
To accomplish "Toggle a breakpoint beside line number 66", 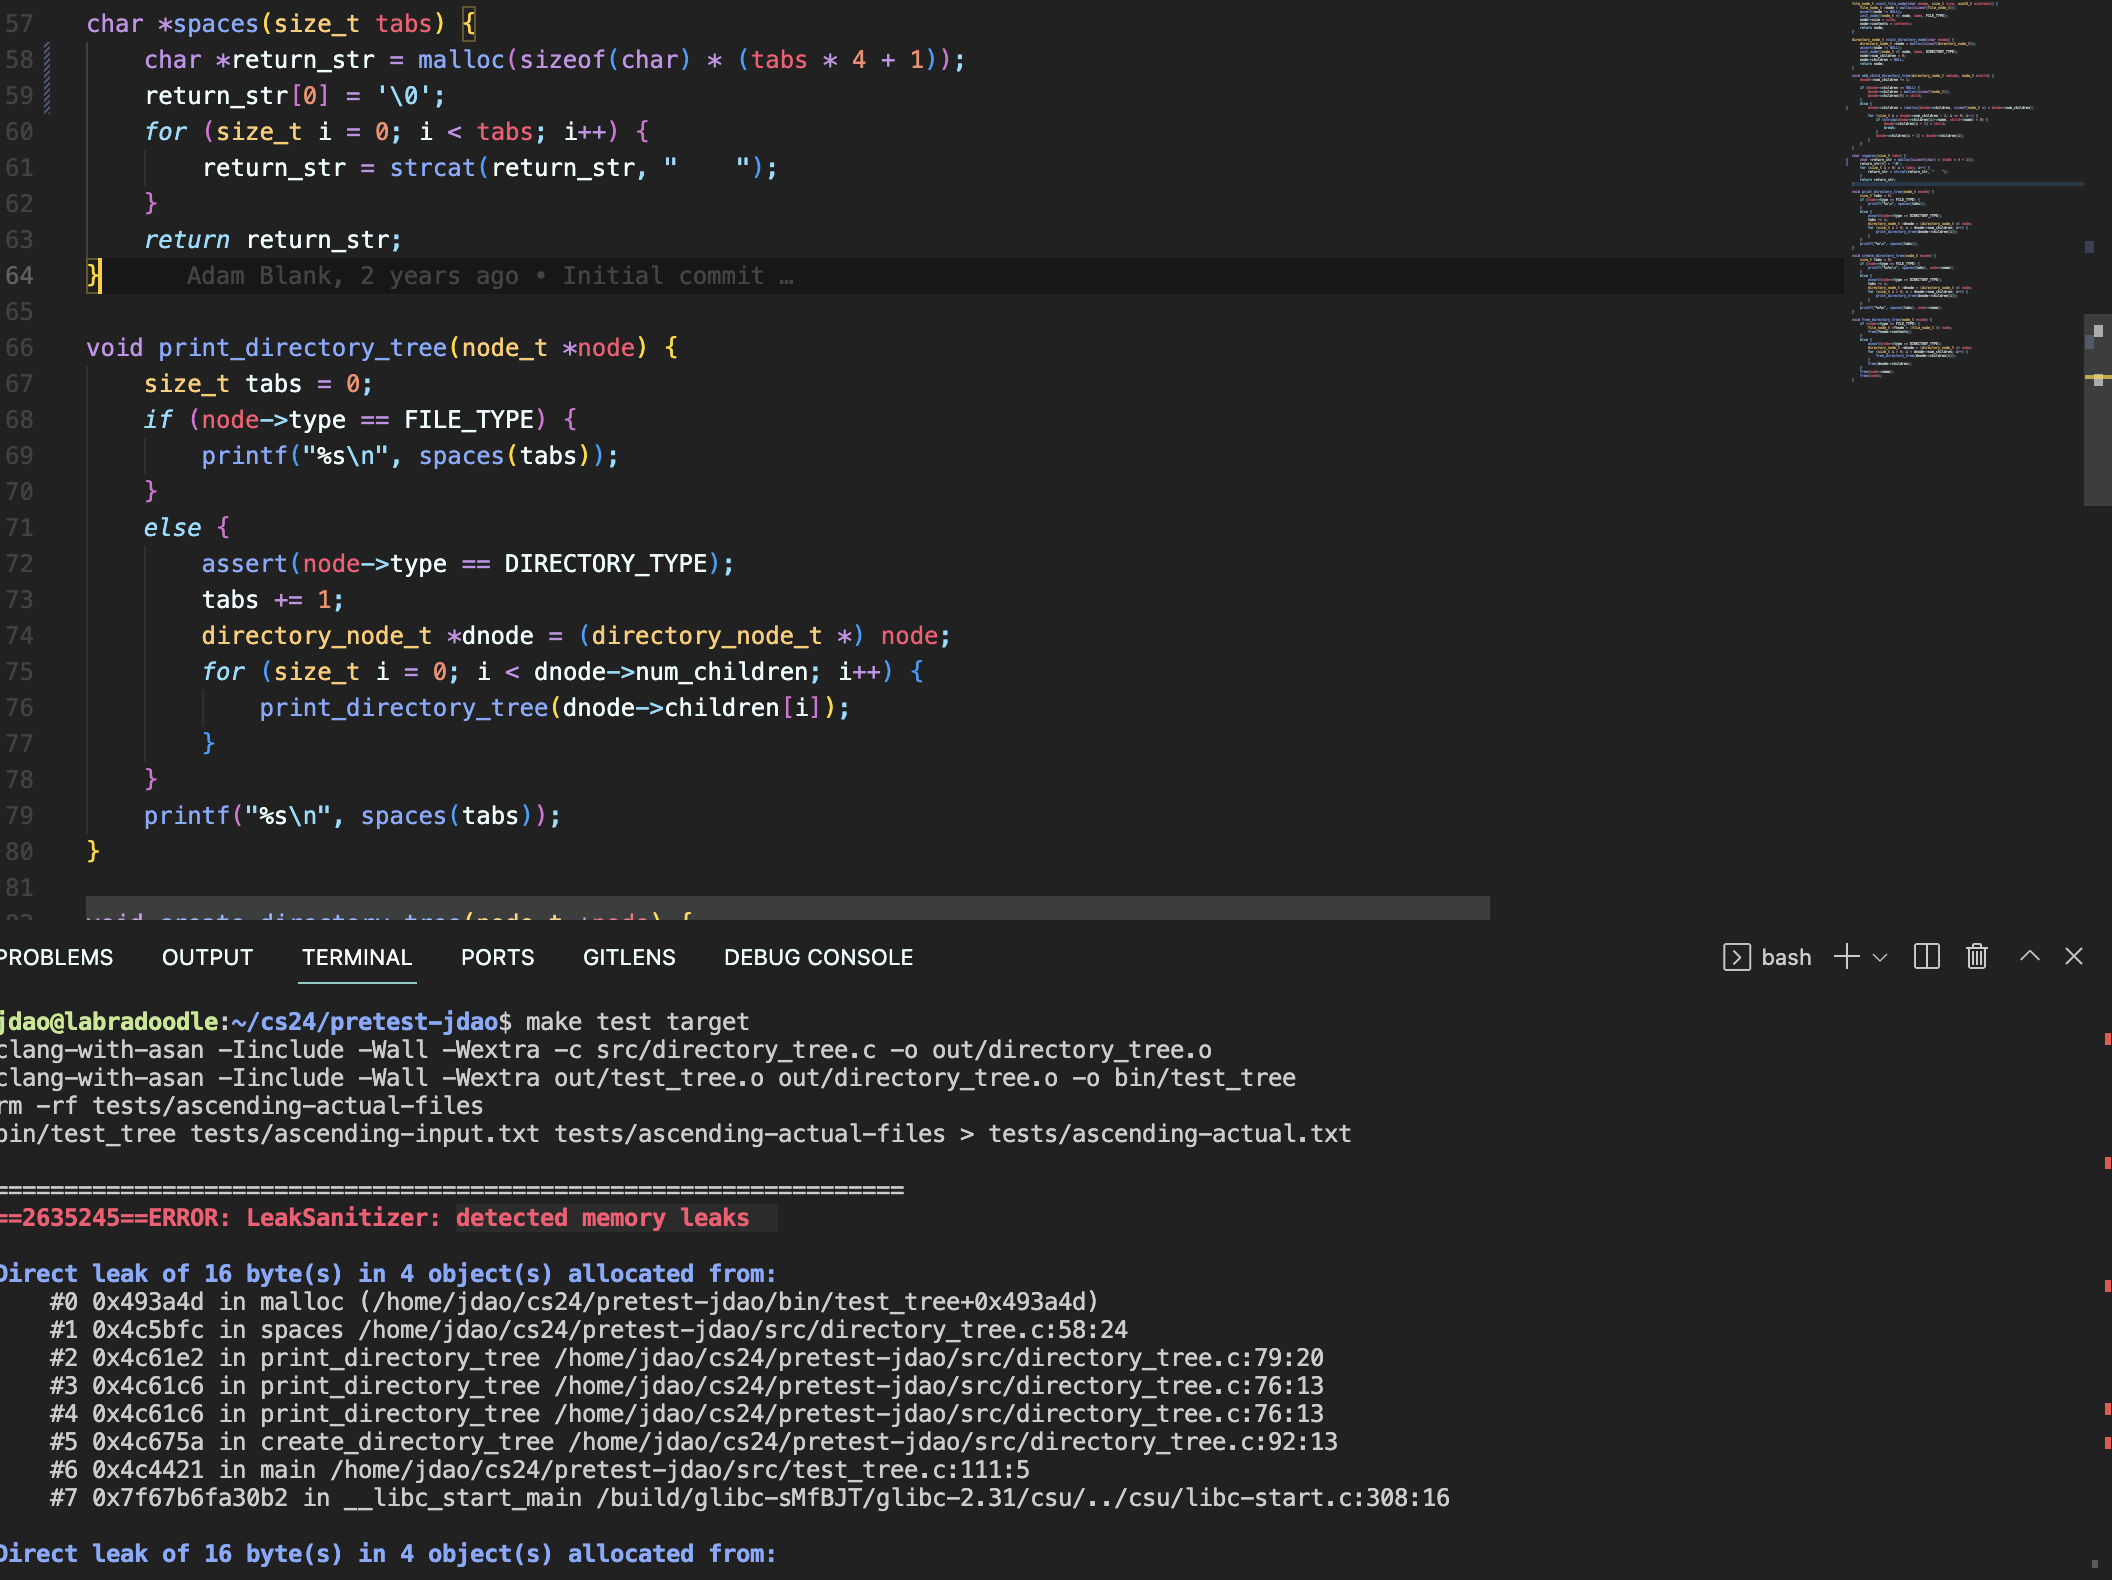I will click(6, 348).
